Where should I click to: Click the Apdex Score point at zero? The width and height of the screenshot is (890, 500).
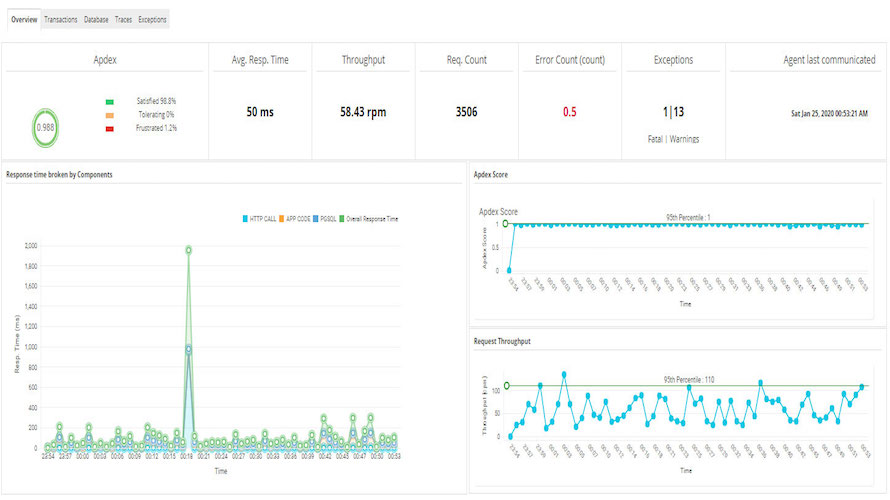point(511,270)
